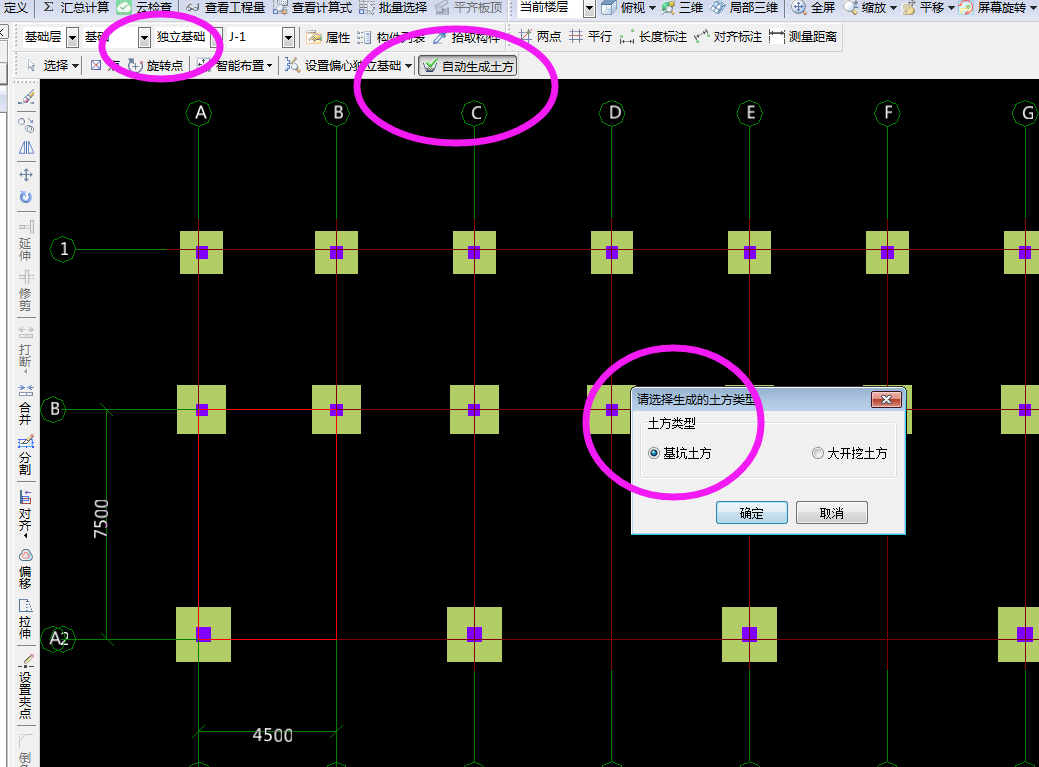
Task: Activate 批量选择 batch select
Action: (394, 7)
